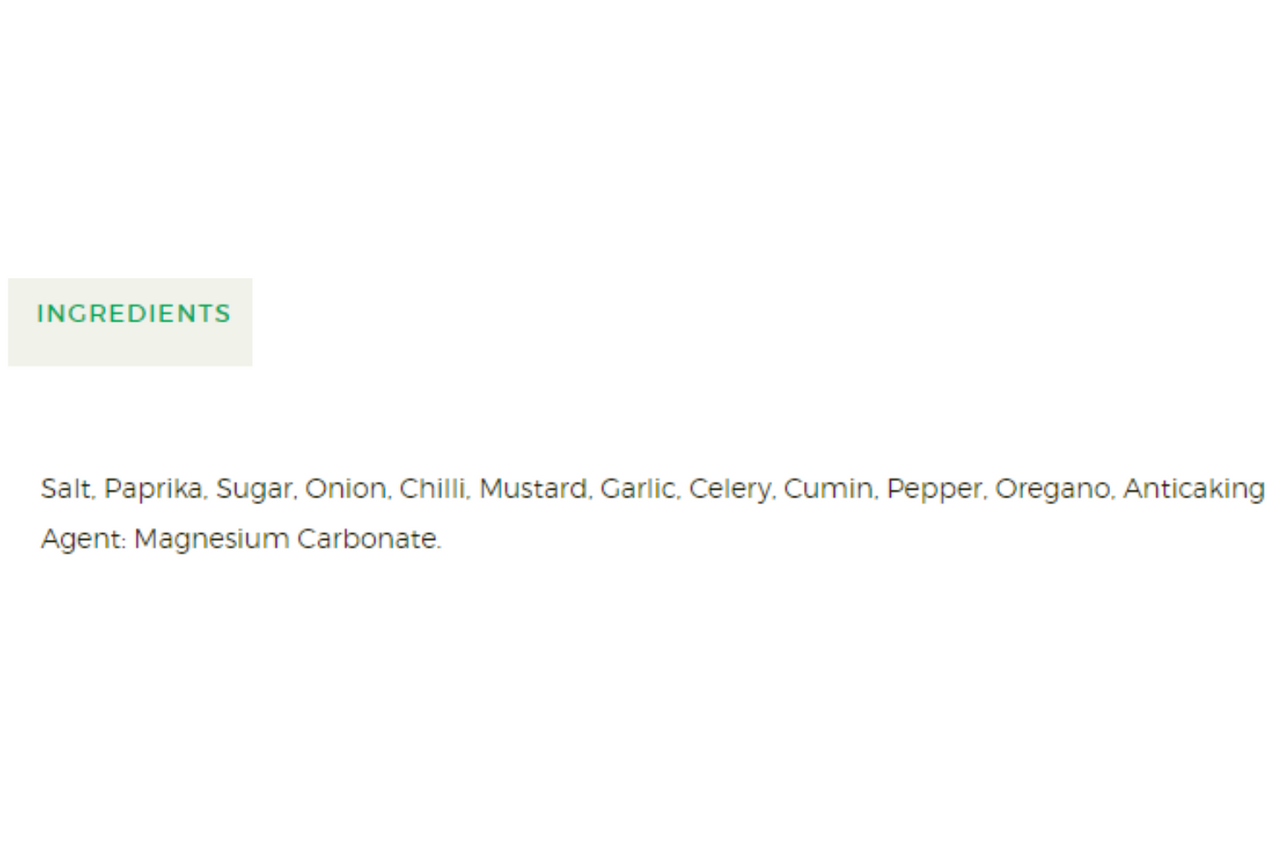Screen dimensions: 1280x853
Task: Click the word Sugar
Action: click(254, 491)
